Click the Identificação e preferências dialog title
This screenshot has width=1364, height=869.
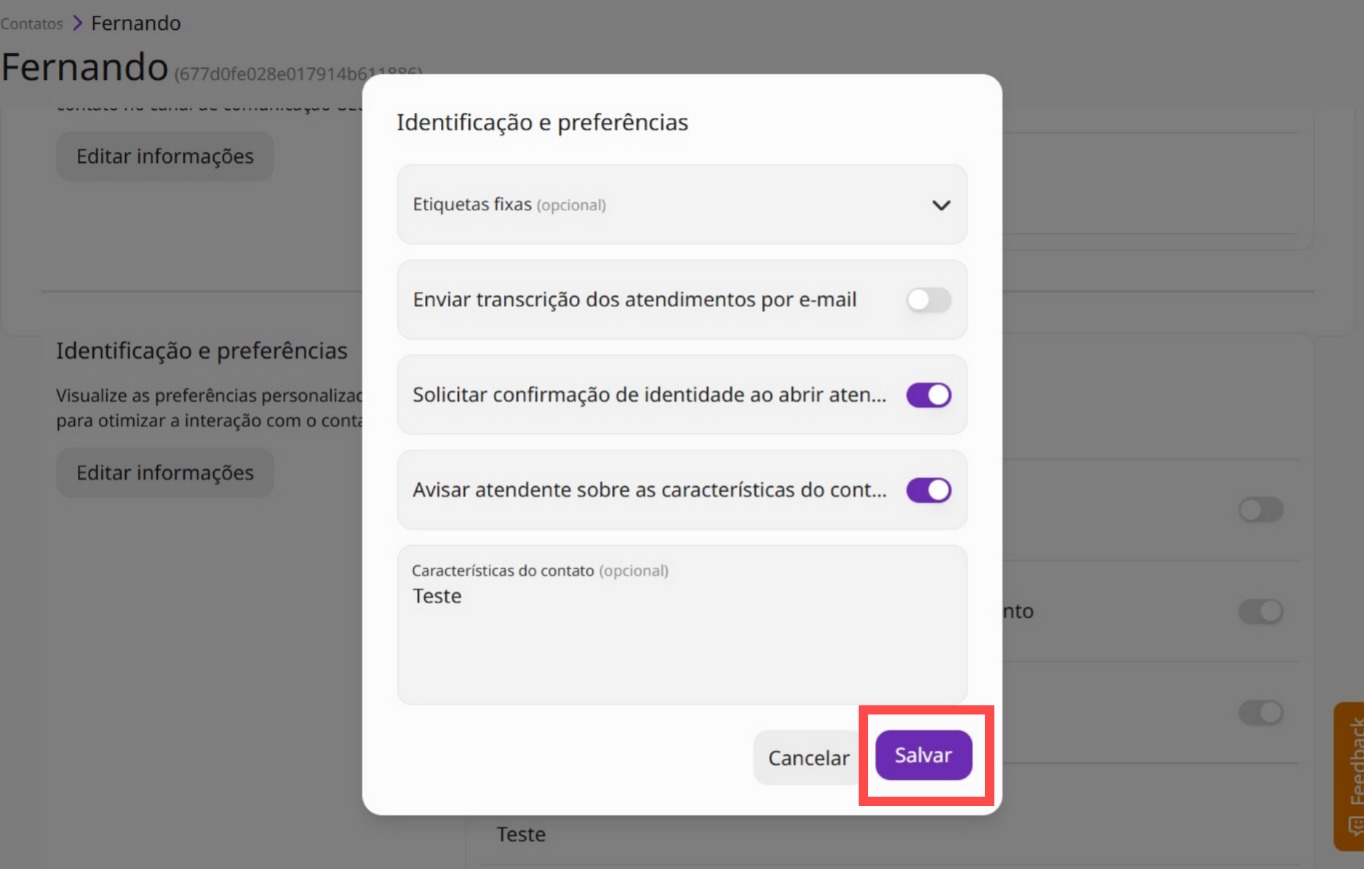point(542,122)
